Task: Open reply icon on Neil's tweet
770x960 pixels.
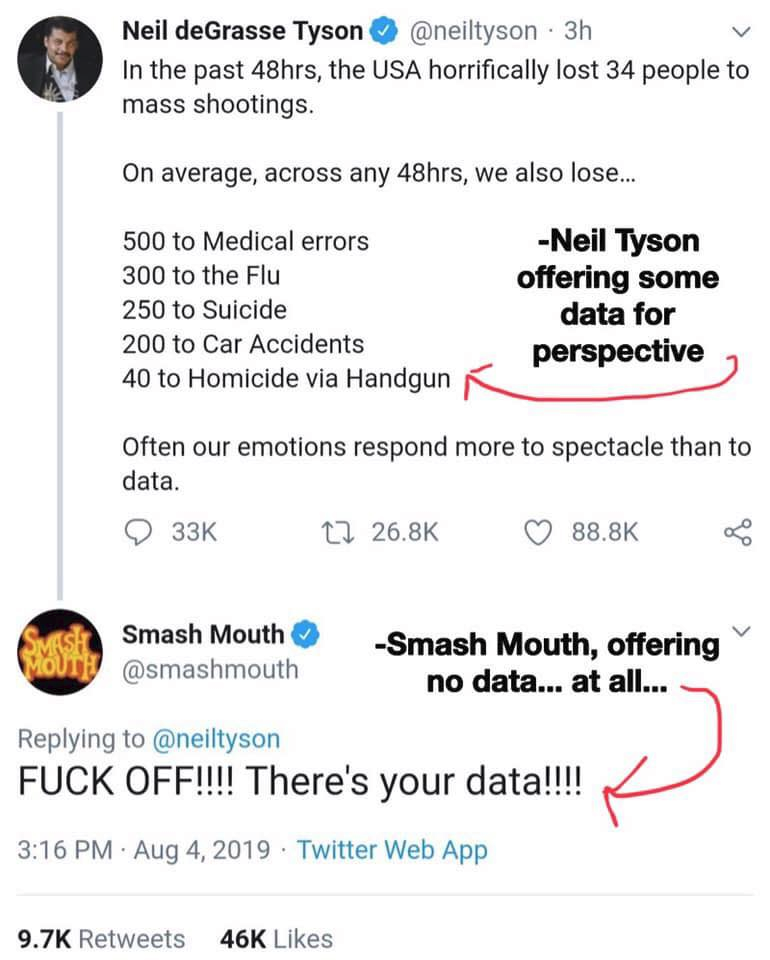Action: tap(138, 532)
